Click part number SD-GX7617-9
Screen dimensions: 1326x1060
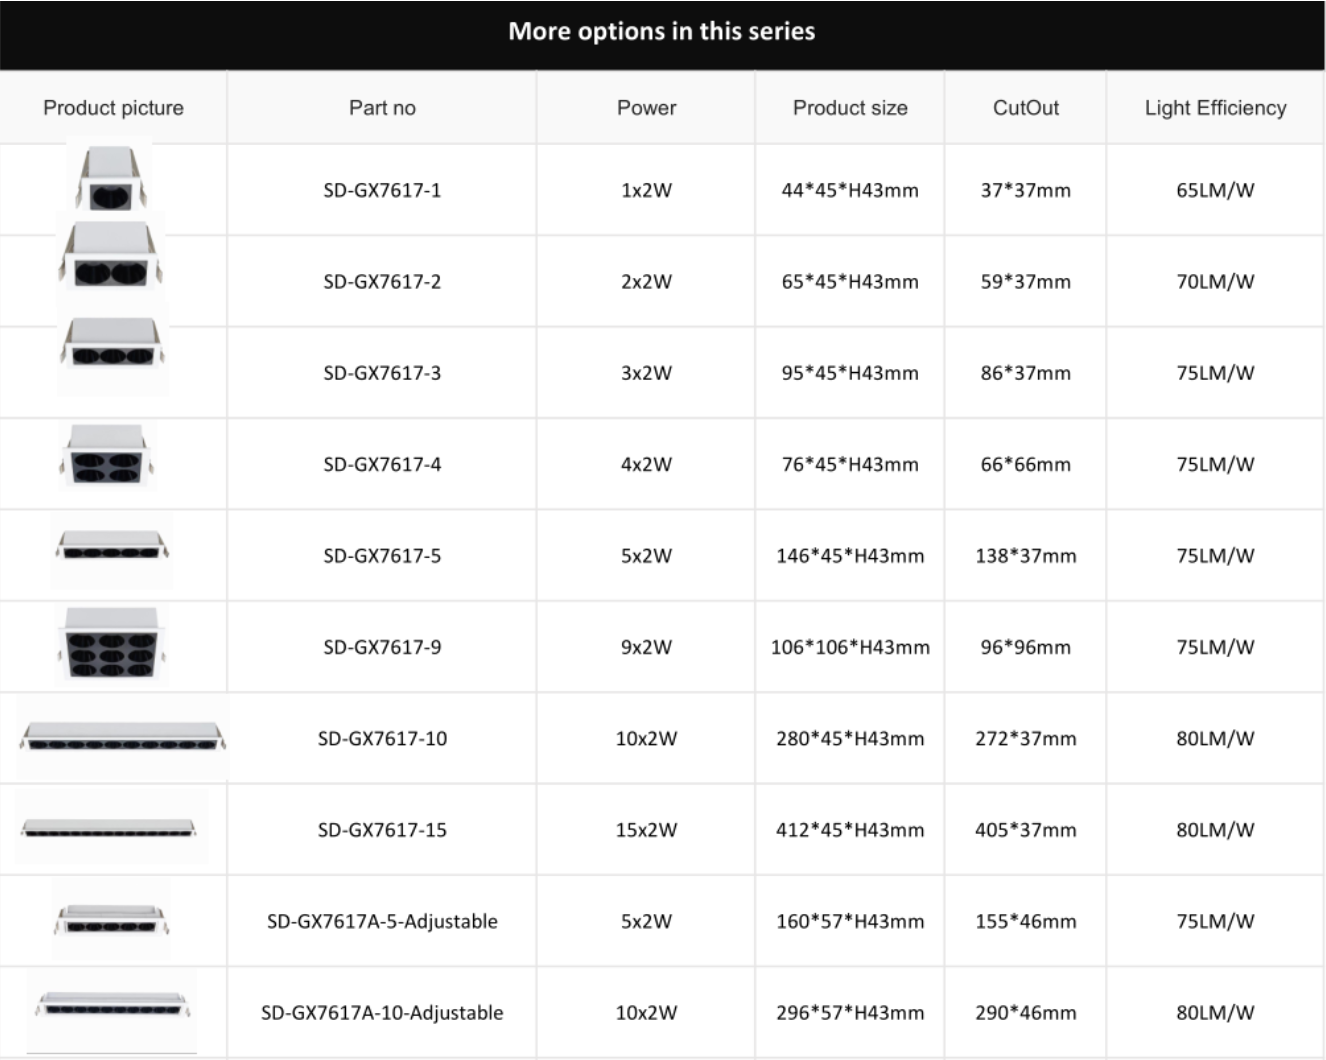382,647
